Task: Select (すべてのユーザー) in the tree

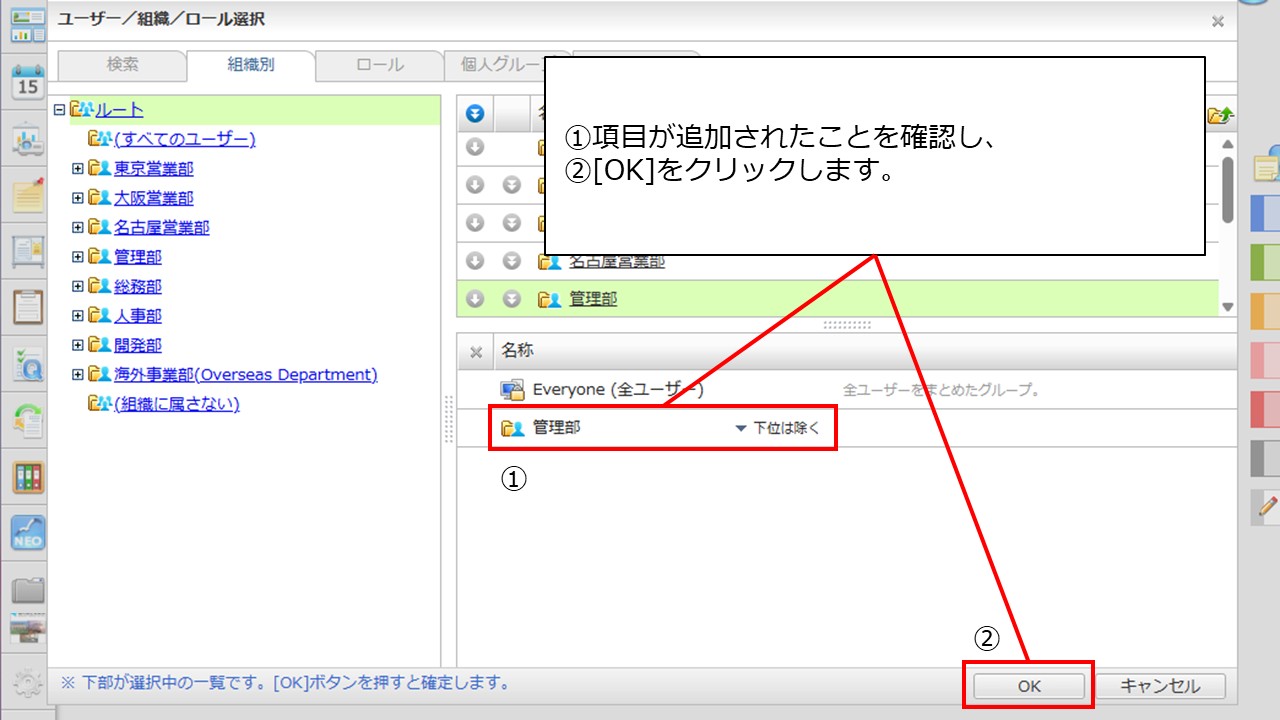Action: coord(184,139)
